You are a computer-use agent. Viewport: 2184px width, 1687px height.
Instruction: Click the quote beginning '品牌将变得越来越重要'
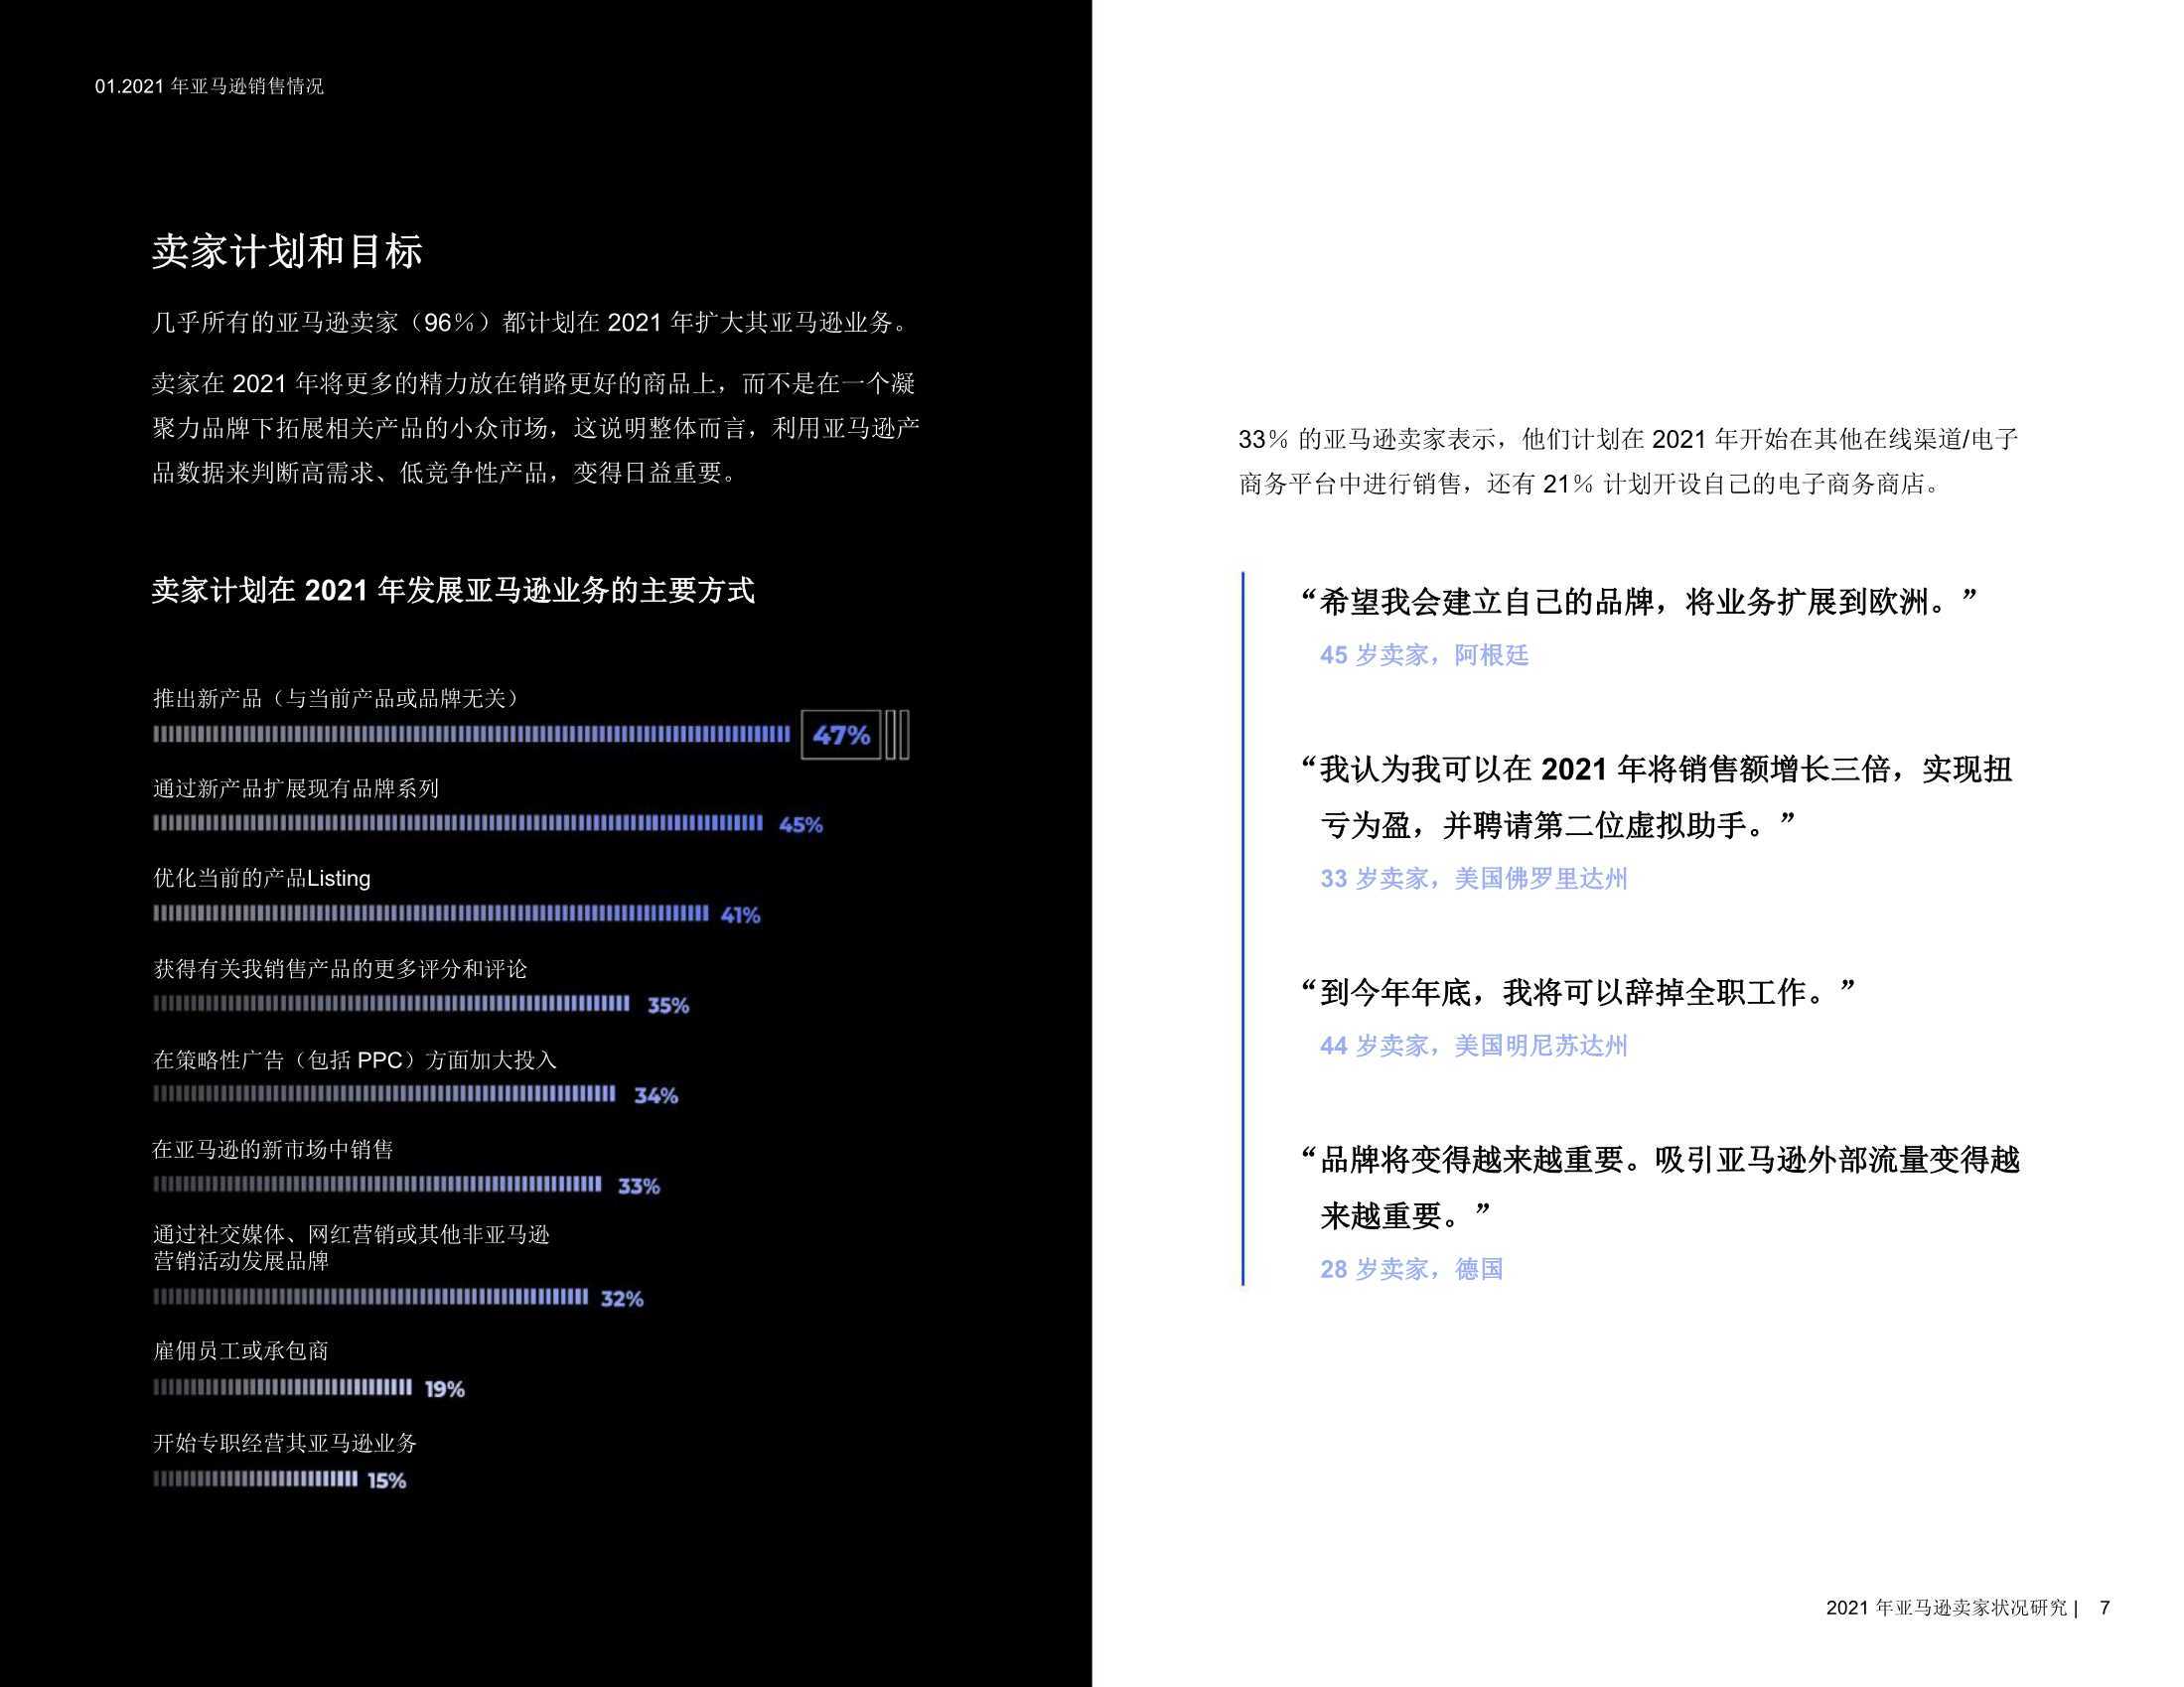1661,1188
